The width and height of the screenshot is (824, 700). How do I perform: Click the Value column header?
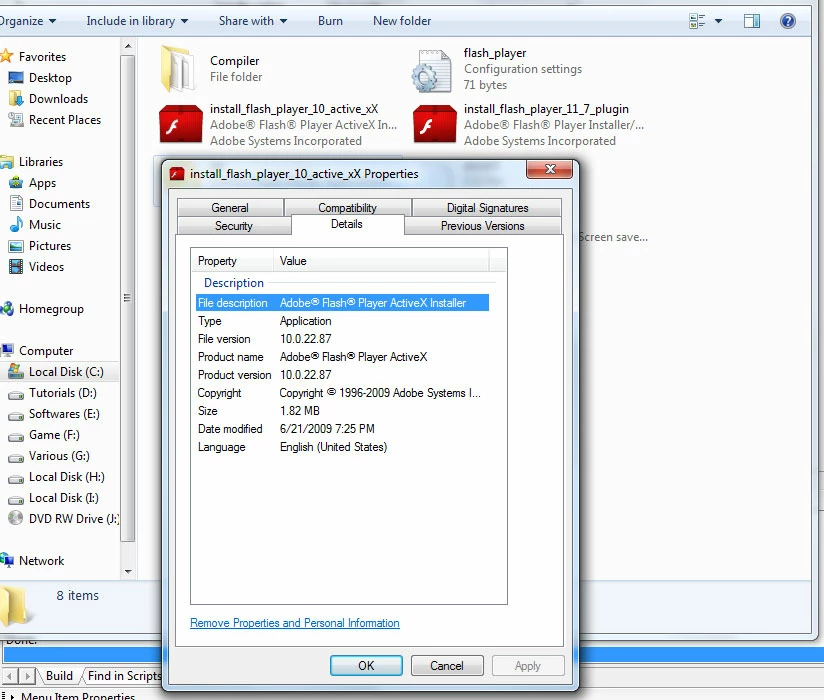click(381, 261)
